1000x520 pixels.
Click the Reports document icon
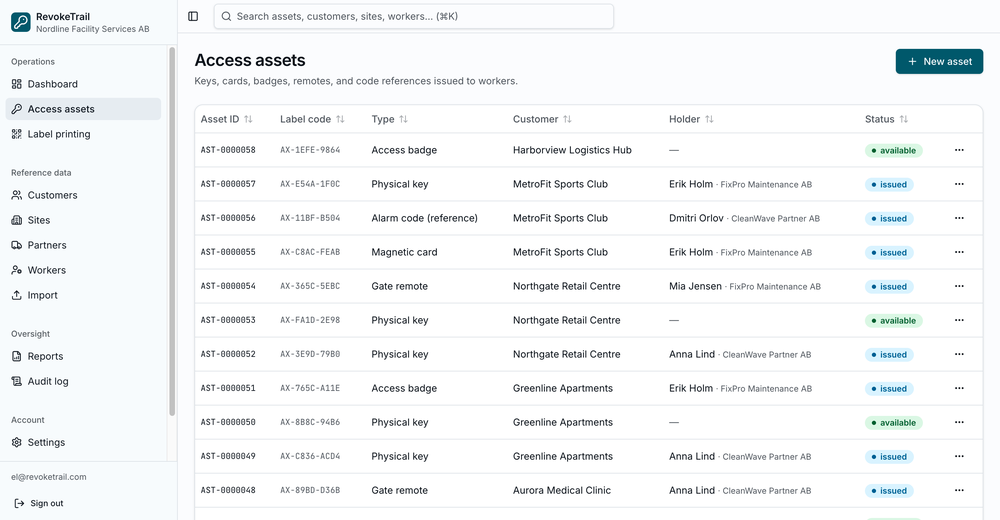tap(17, 356)
